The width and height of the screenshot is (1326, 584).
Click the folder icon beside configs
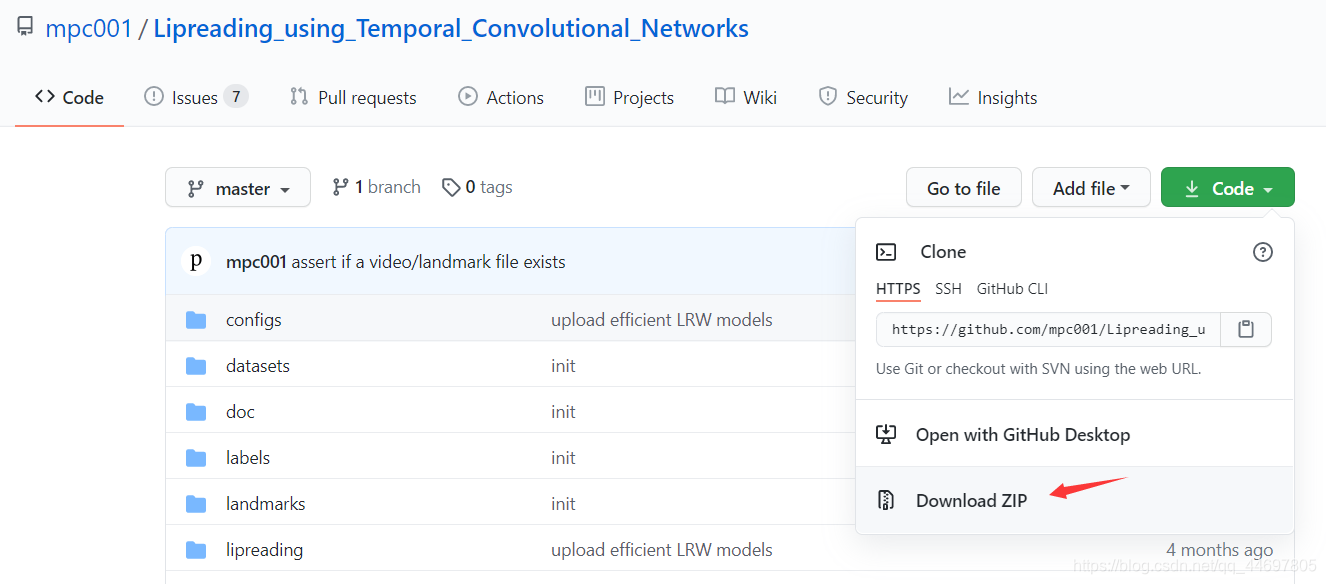pyautogui.click(x=196, y=320)
